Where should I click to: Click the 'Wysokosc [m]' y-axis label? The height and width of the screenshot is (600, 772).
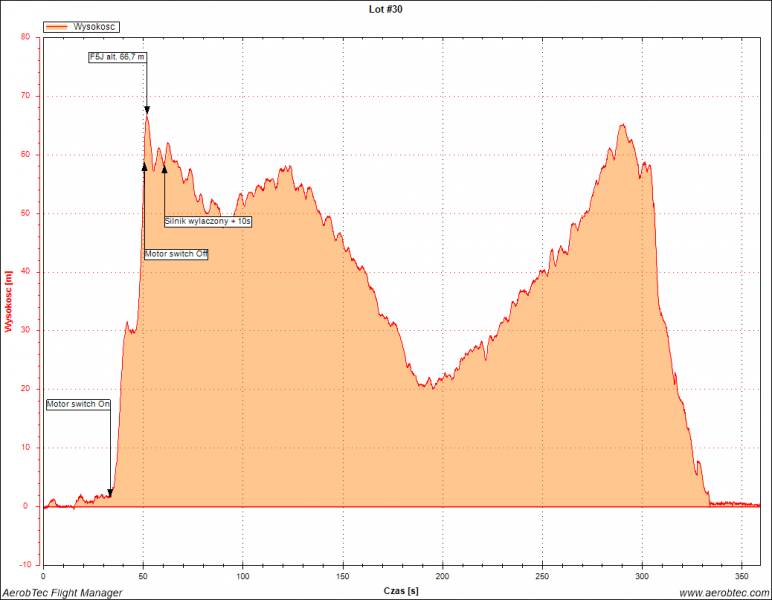[x=8, y=301]
